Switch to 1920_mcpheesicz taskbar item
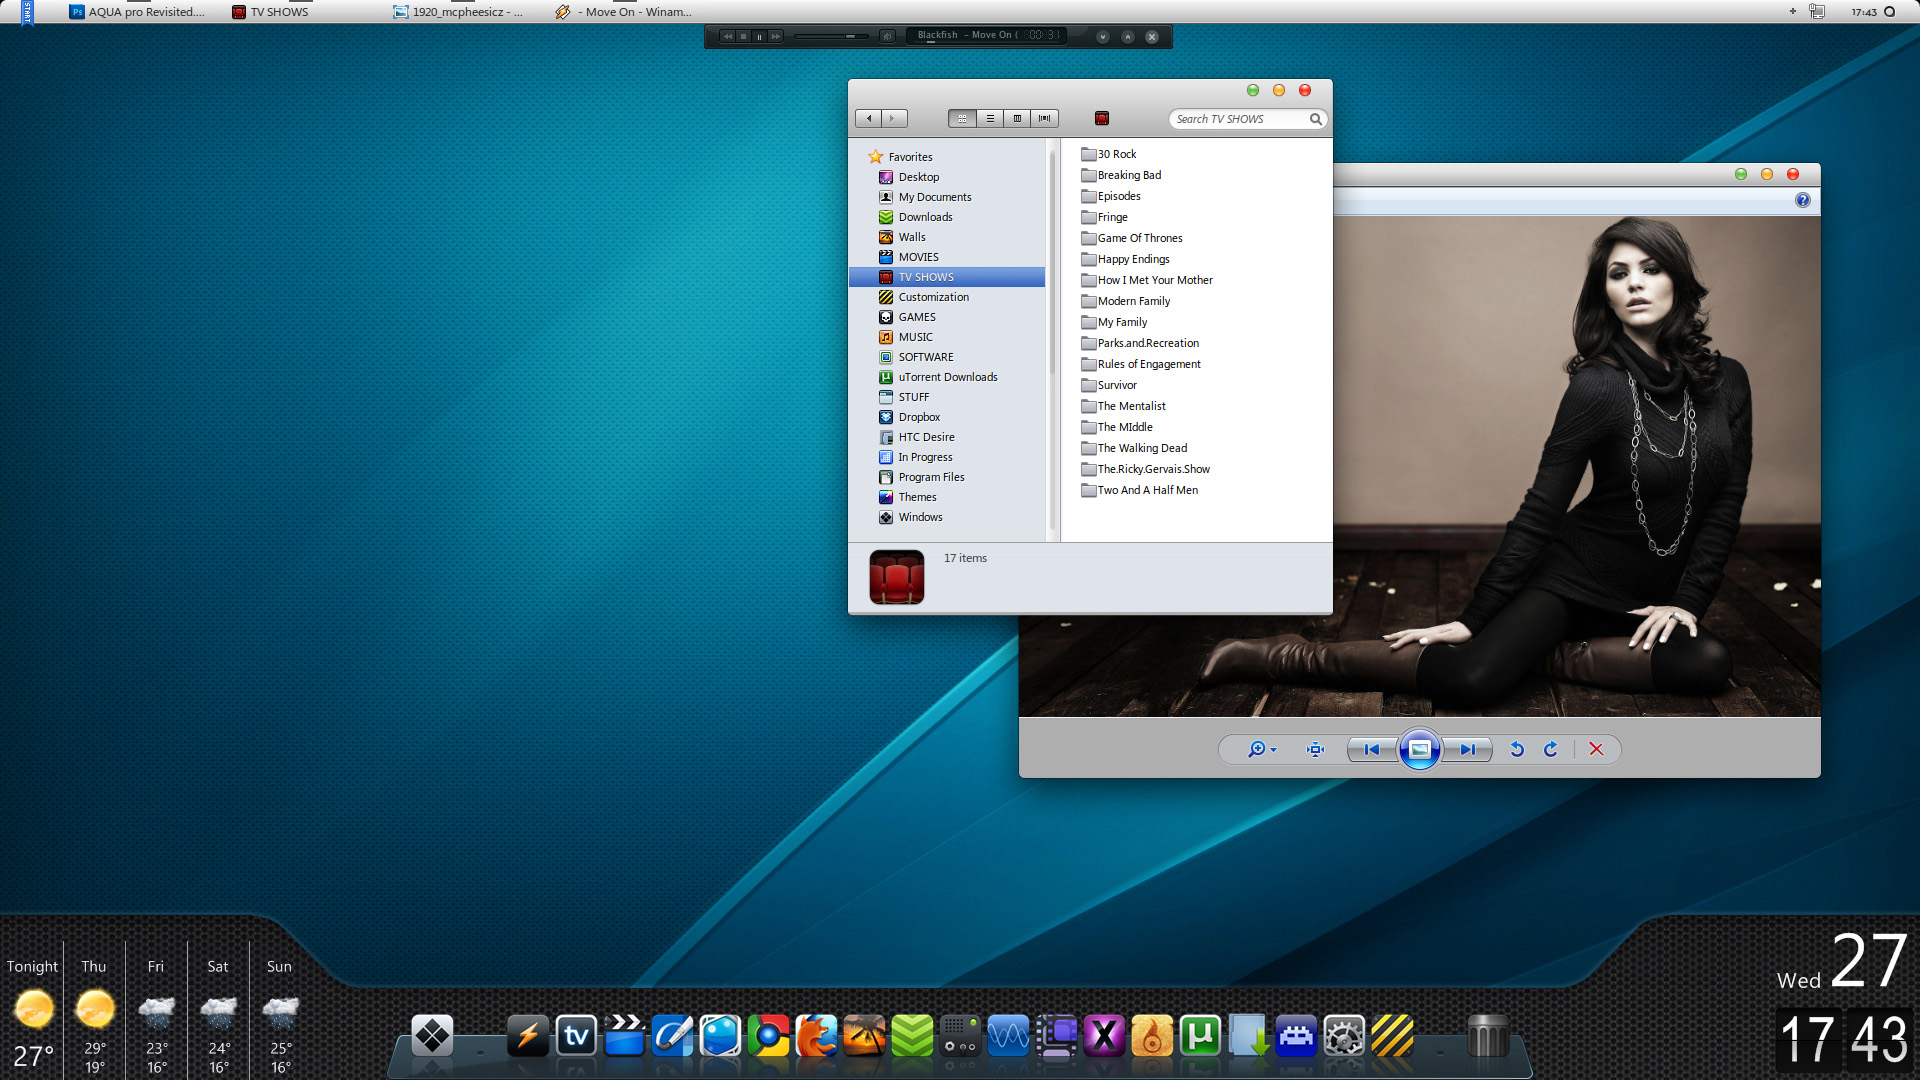 [x=458, y=12]
